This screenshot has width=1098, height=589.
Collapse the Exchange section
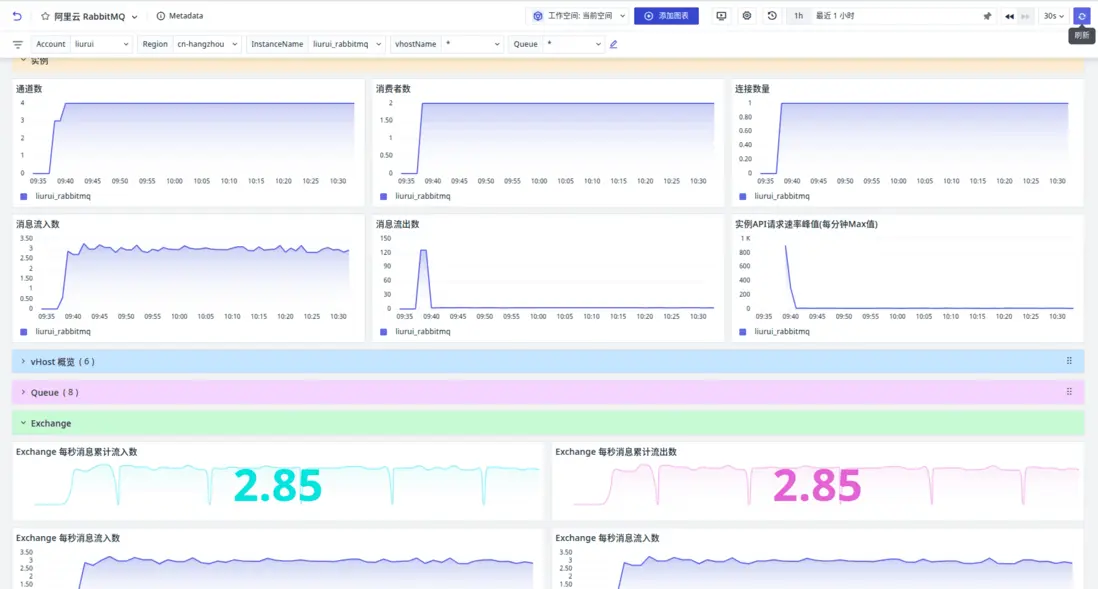pyautogui.click(x=548, y=423)
